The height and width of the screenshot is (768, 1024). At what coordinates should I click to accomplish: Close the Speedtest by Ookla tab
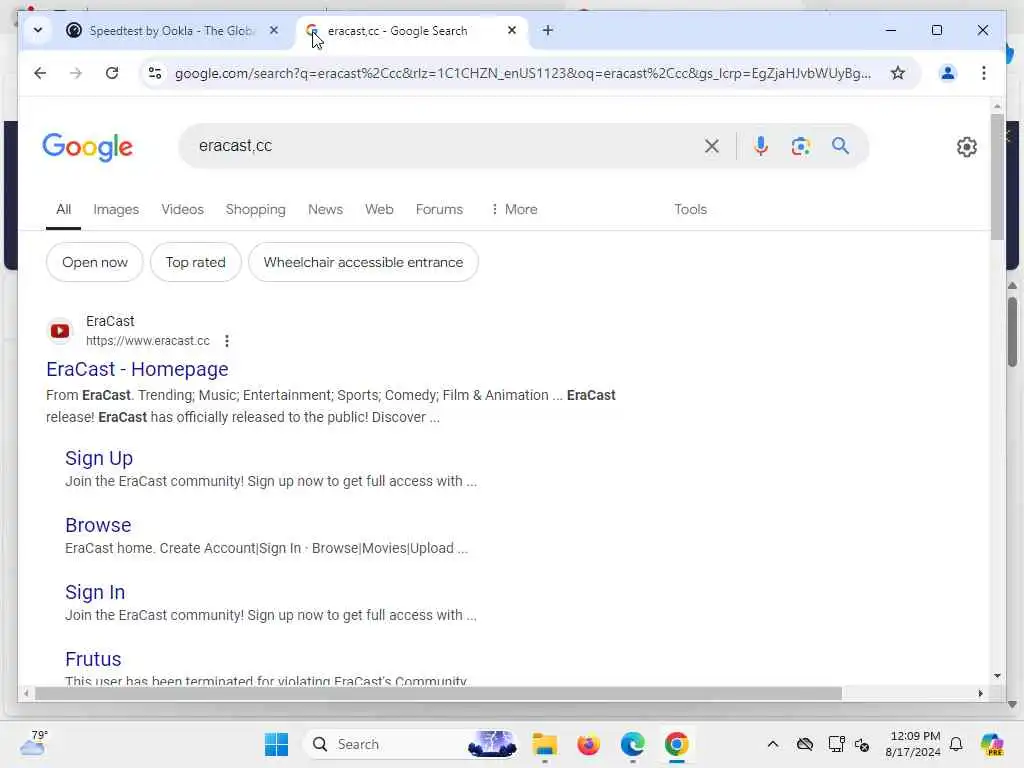pos(274,31)
